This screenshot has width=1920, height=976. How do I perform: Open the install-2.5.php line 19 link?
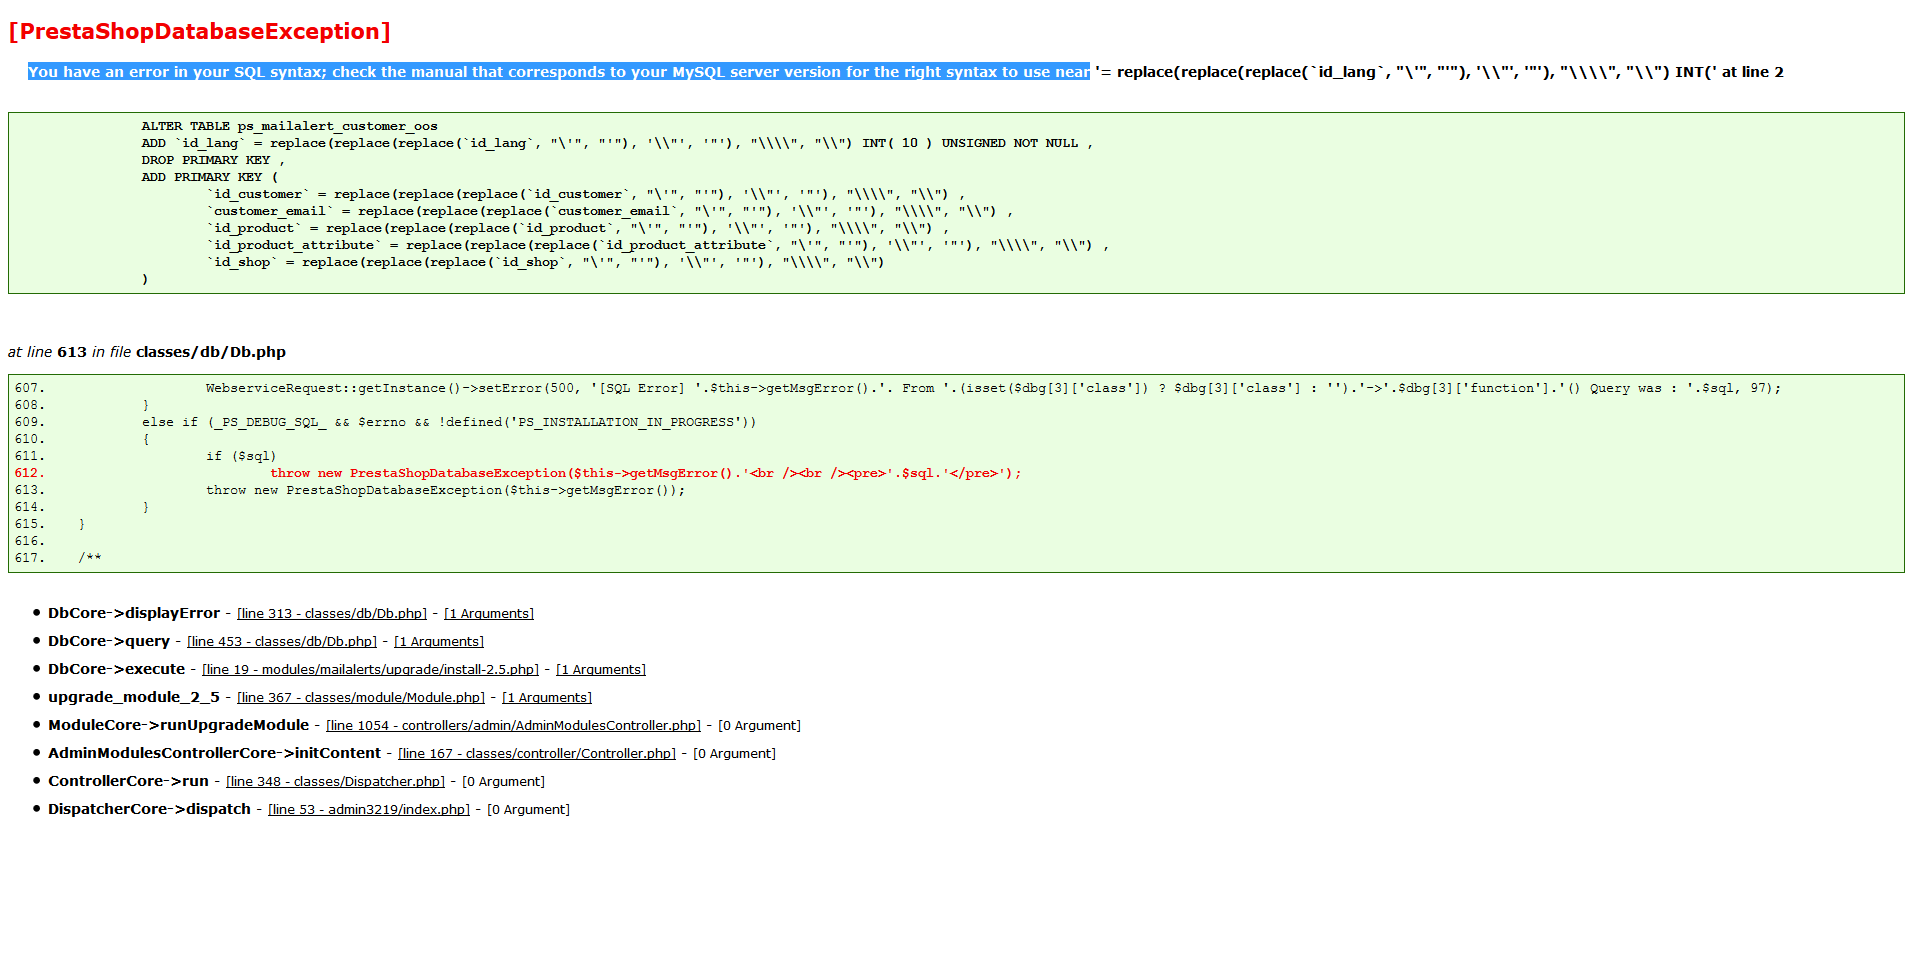point(371,670)
